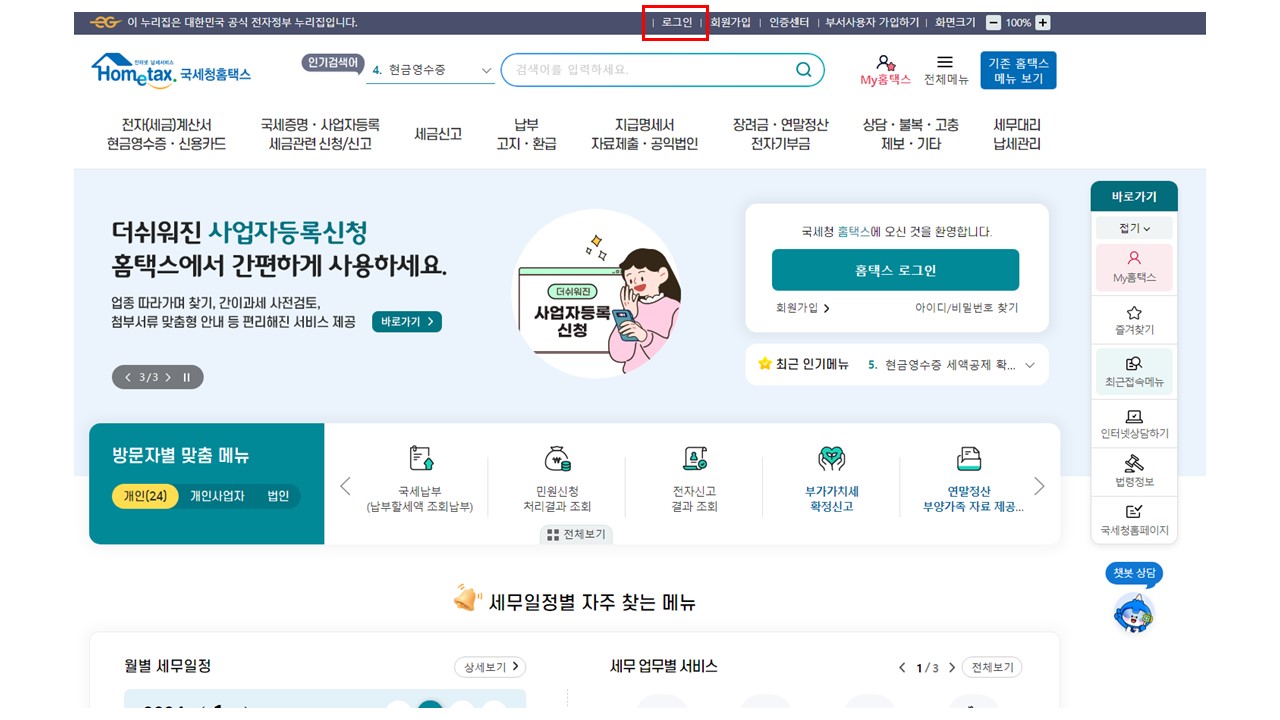Open 부가가치세 확정신고 icon
This screenshot has height=720, width=1280.
[x=831, y=478]
